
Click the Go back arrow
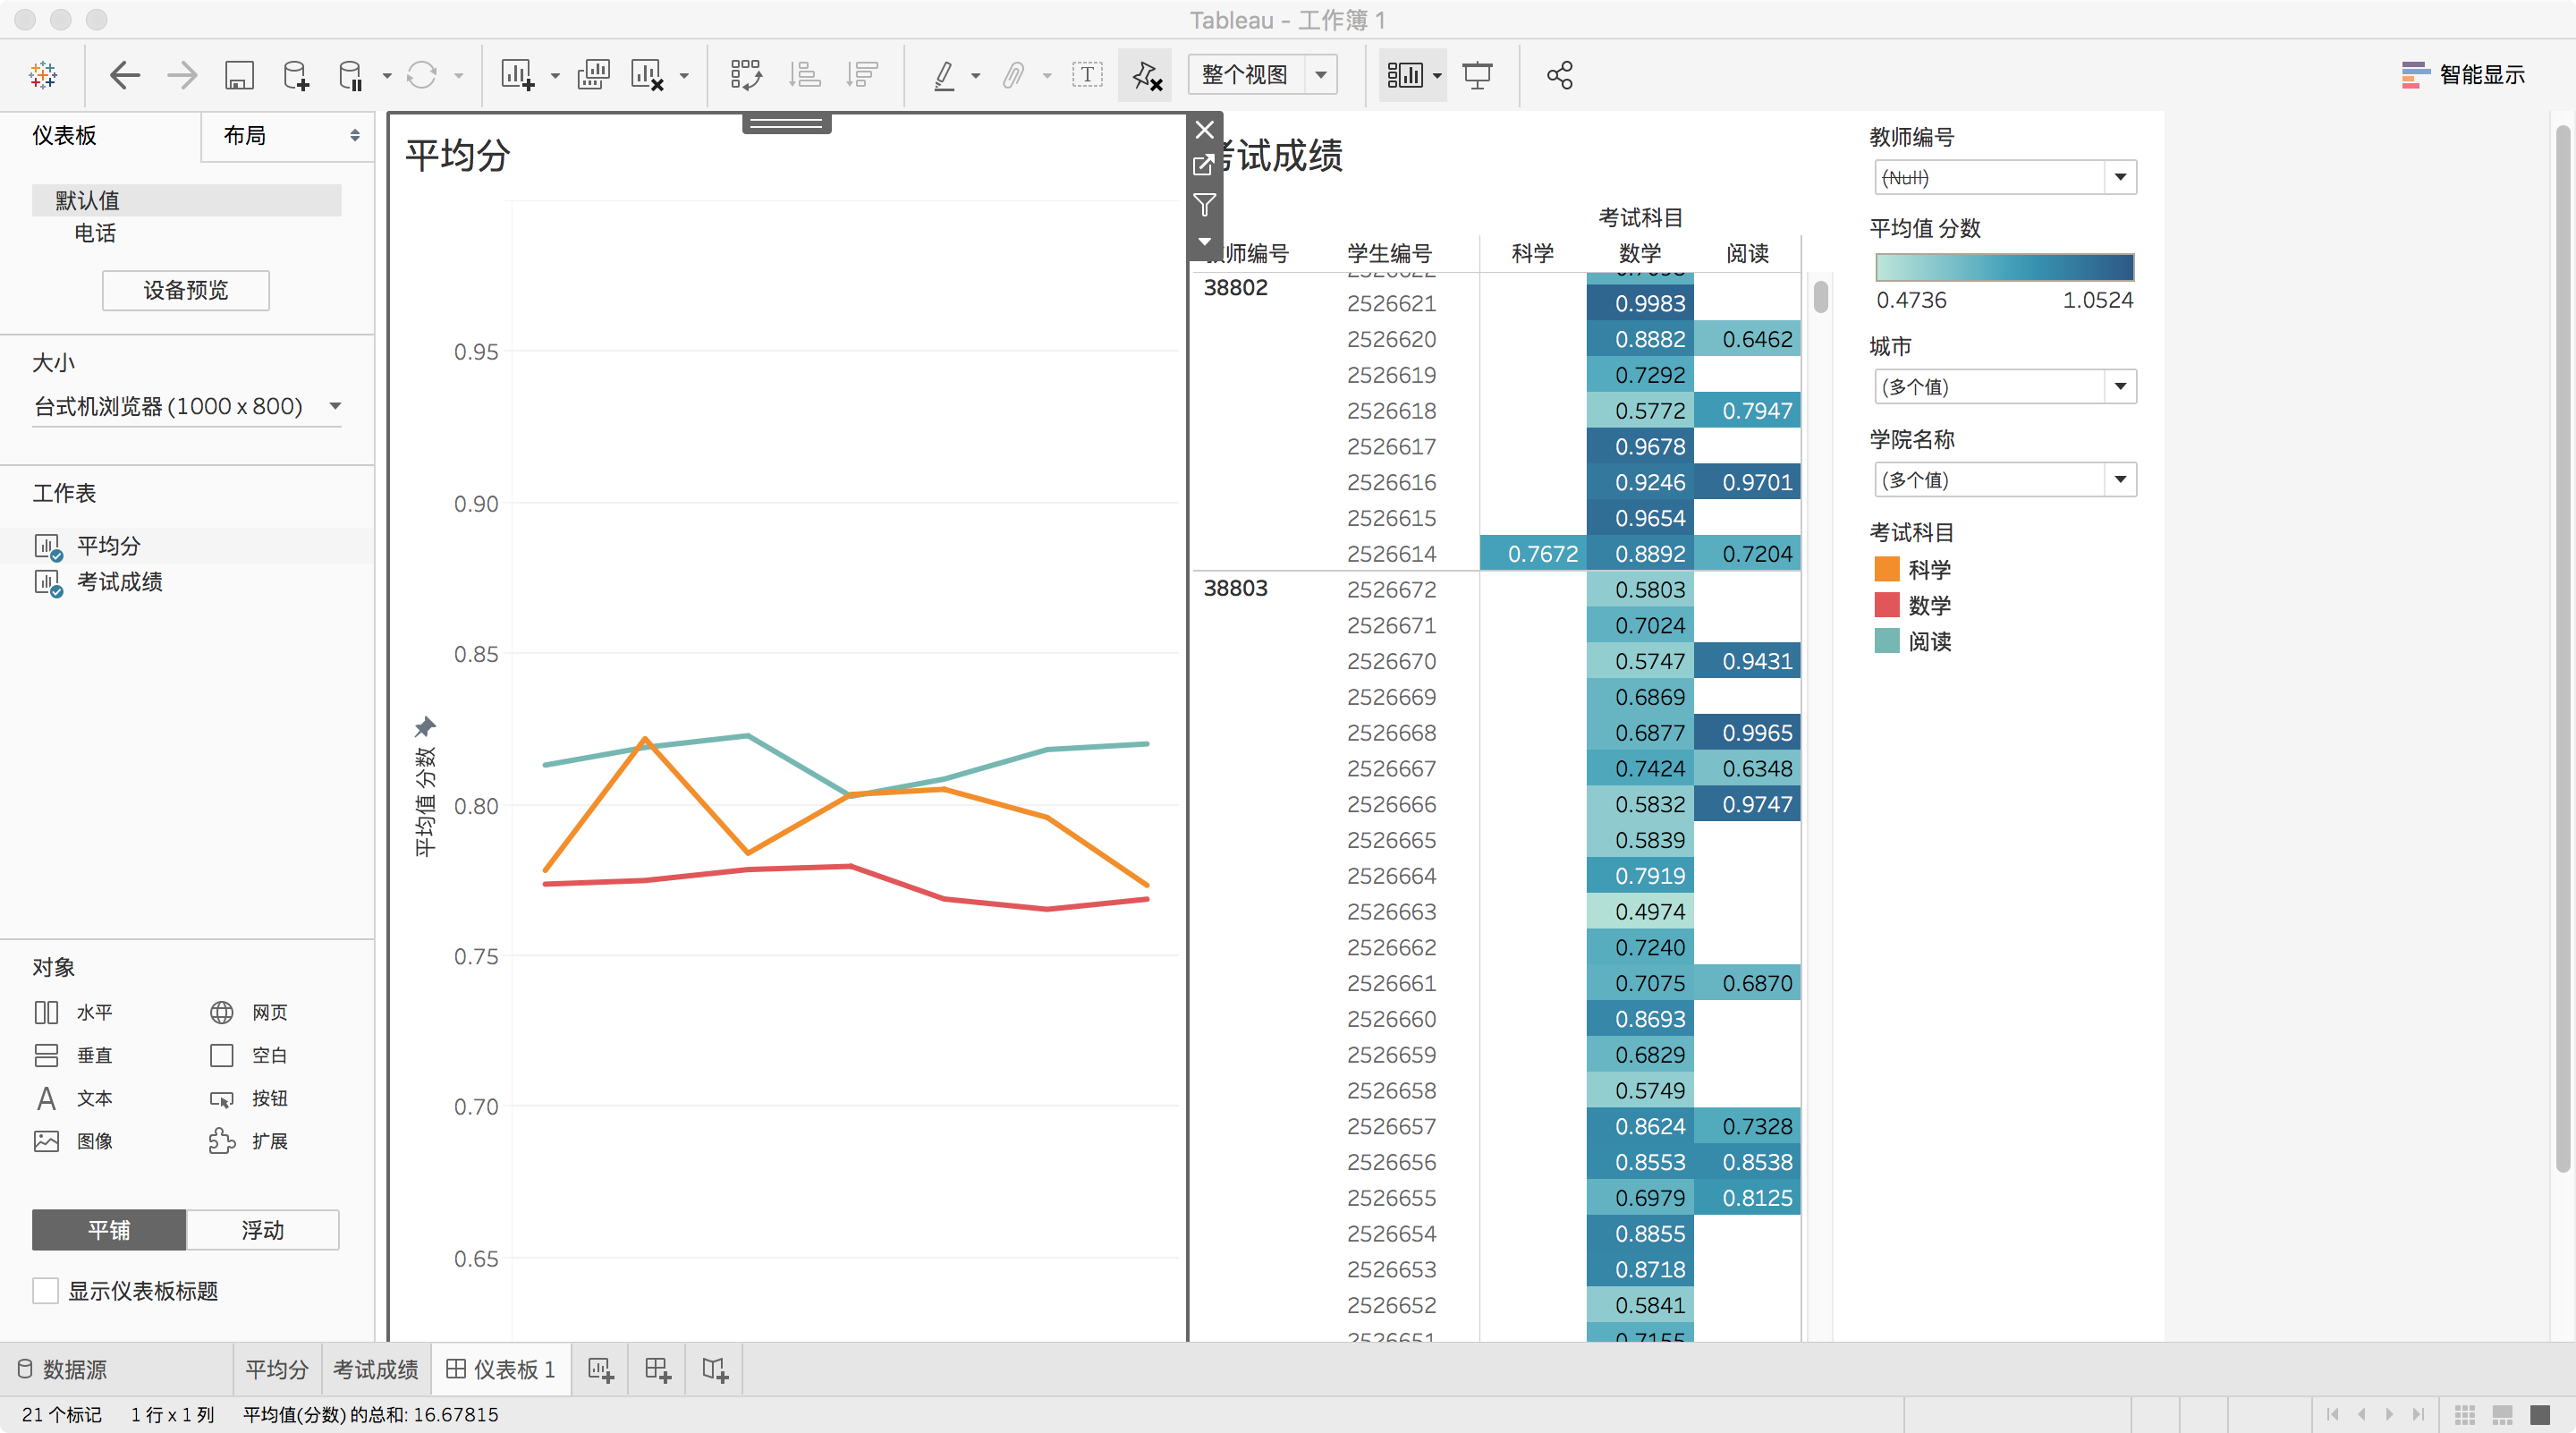(x=124, y=75)
